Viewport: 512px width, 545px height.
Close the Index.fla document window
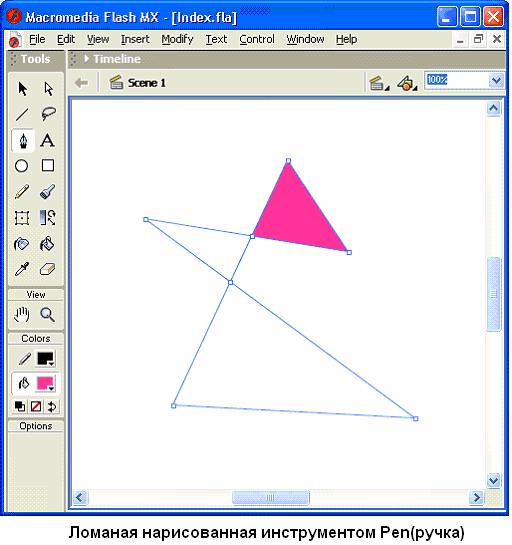click(497, 39)
